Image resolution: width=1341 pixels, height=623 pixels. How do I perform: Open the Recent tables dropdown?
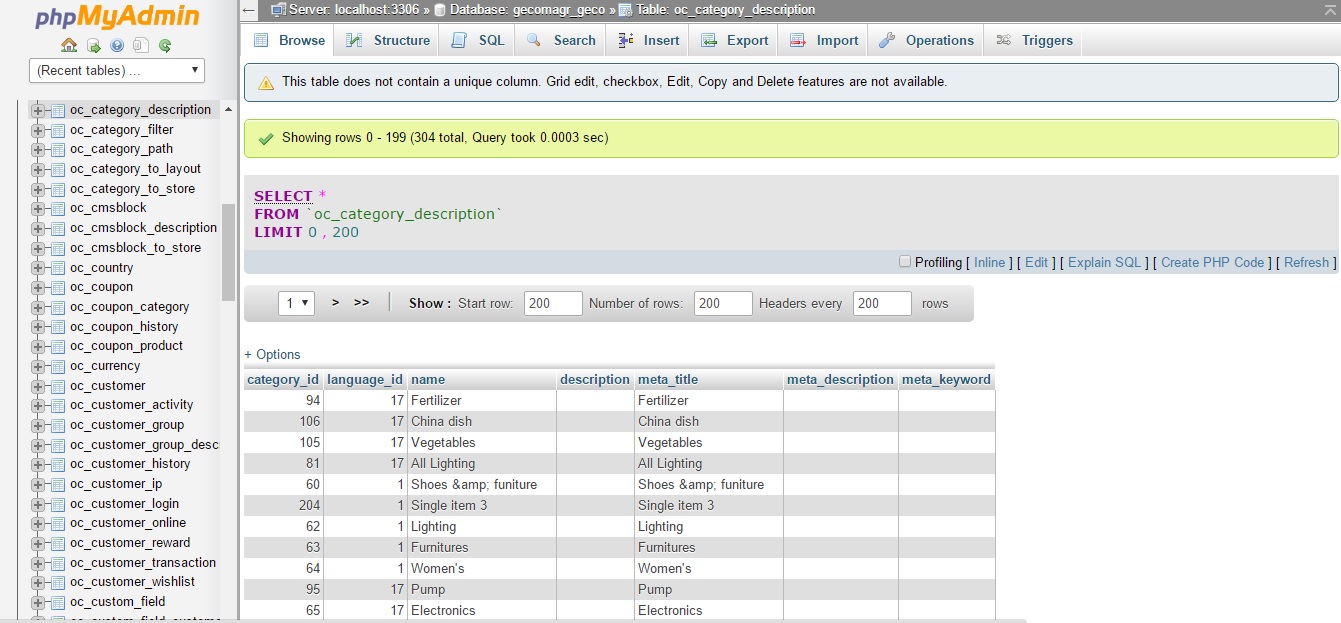117,71
